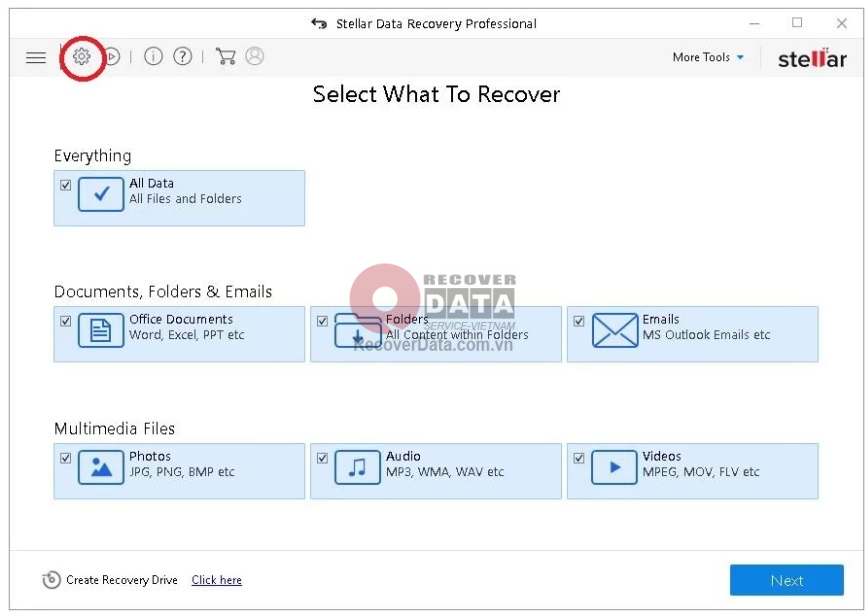Click the 'Word, Excel, PPT etc' text
This screenshot has height=616, width=868.
[x=187, y=335]
